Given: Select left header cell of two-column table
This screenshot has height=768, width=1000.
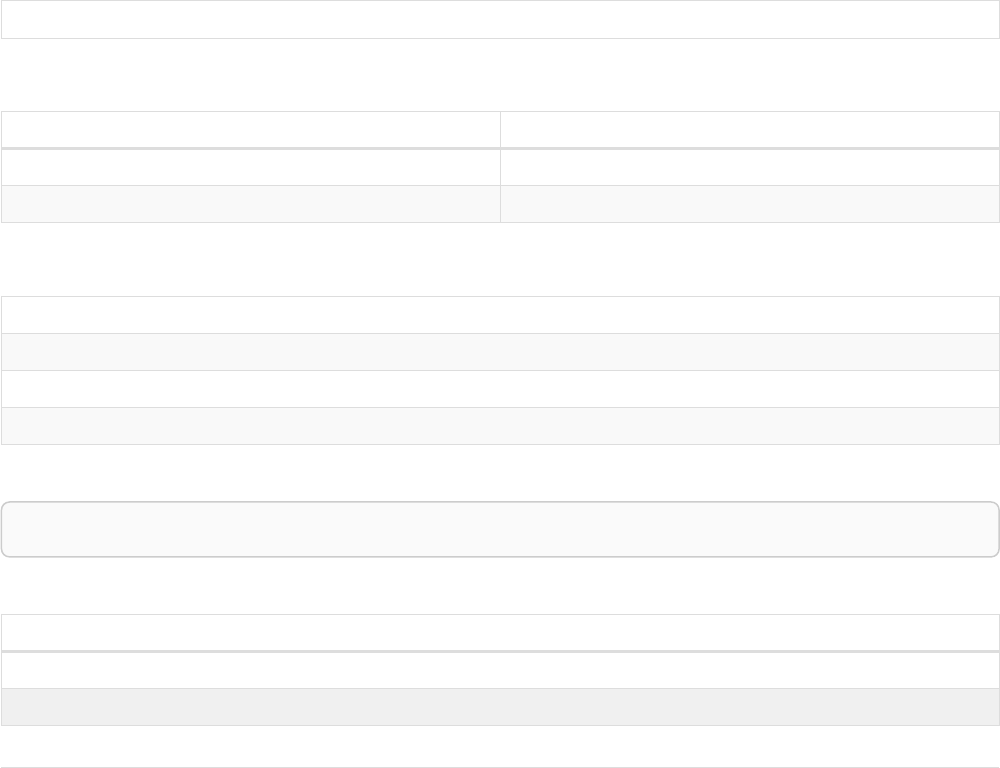Looking at the screenshot, I should tap(250, 129).
